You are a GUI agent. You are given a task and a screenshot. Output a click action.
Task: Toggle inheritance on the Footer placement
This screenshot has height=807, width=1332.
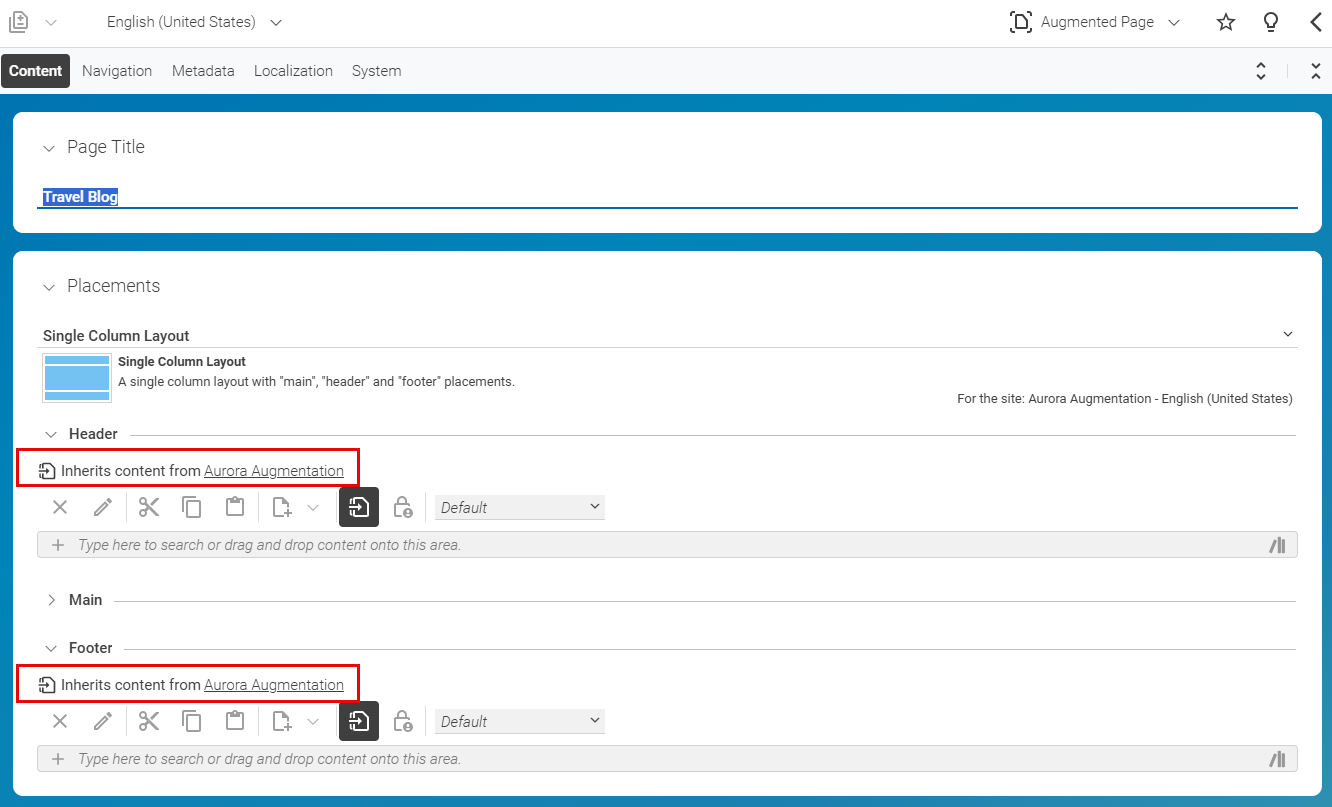pyautogui.click(x=358, y=721)
